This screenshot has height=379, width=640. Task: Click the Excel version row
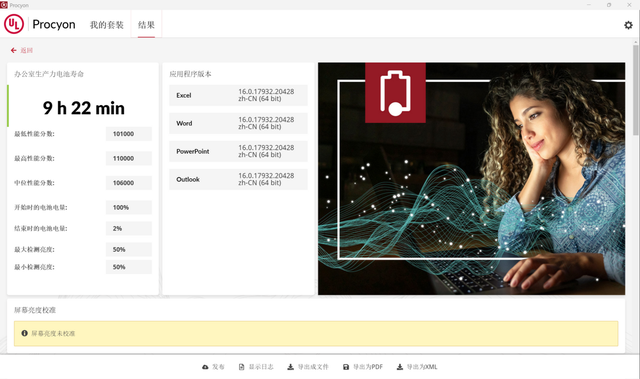238,95
